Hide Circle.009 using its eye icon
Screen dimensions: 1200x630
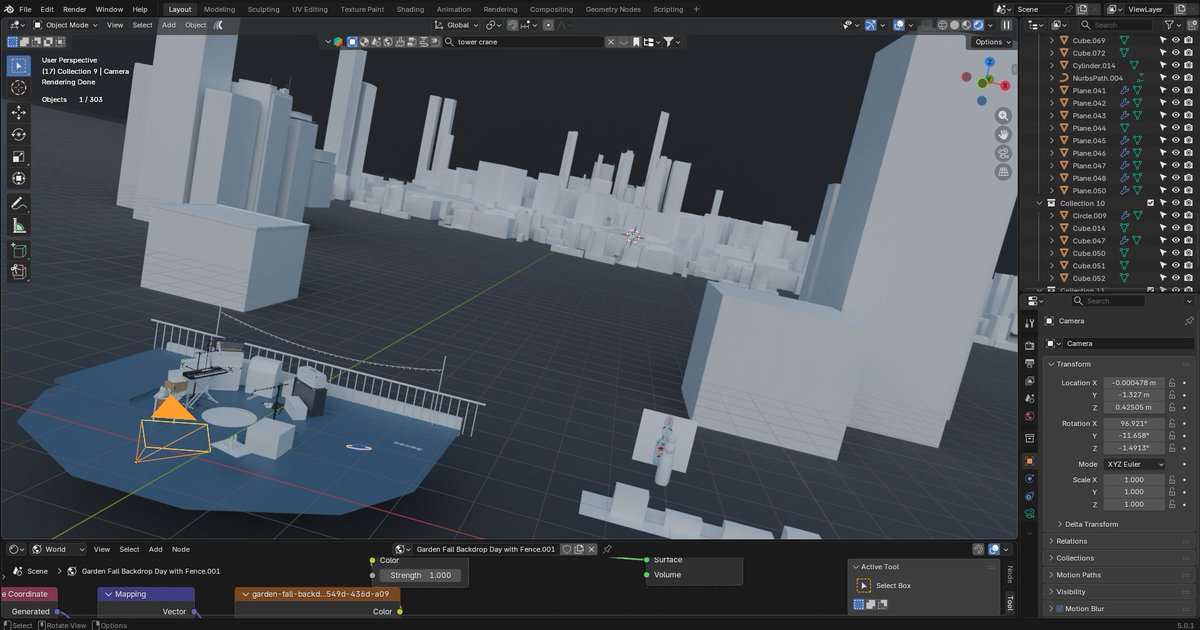point(1176,215)
